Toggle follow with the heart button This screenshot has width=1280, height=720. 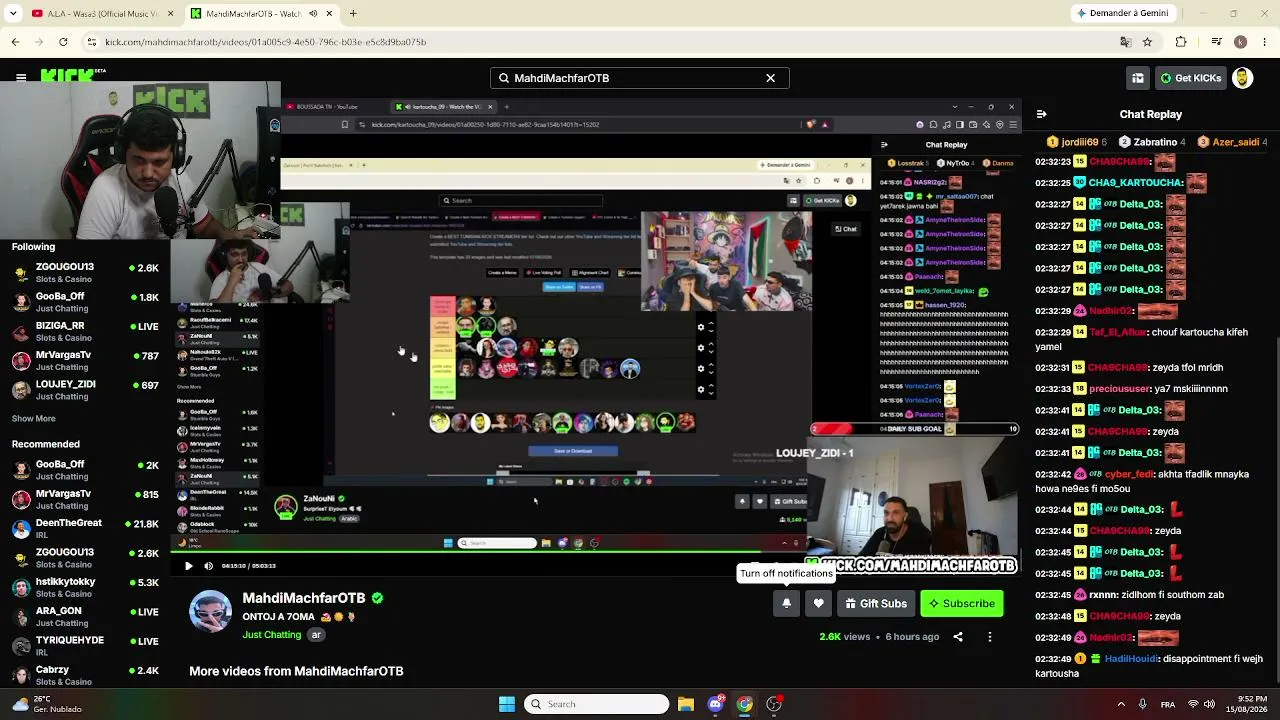818,603
